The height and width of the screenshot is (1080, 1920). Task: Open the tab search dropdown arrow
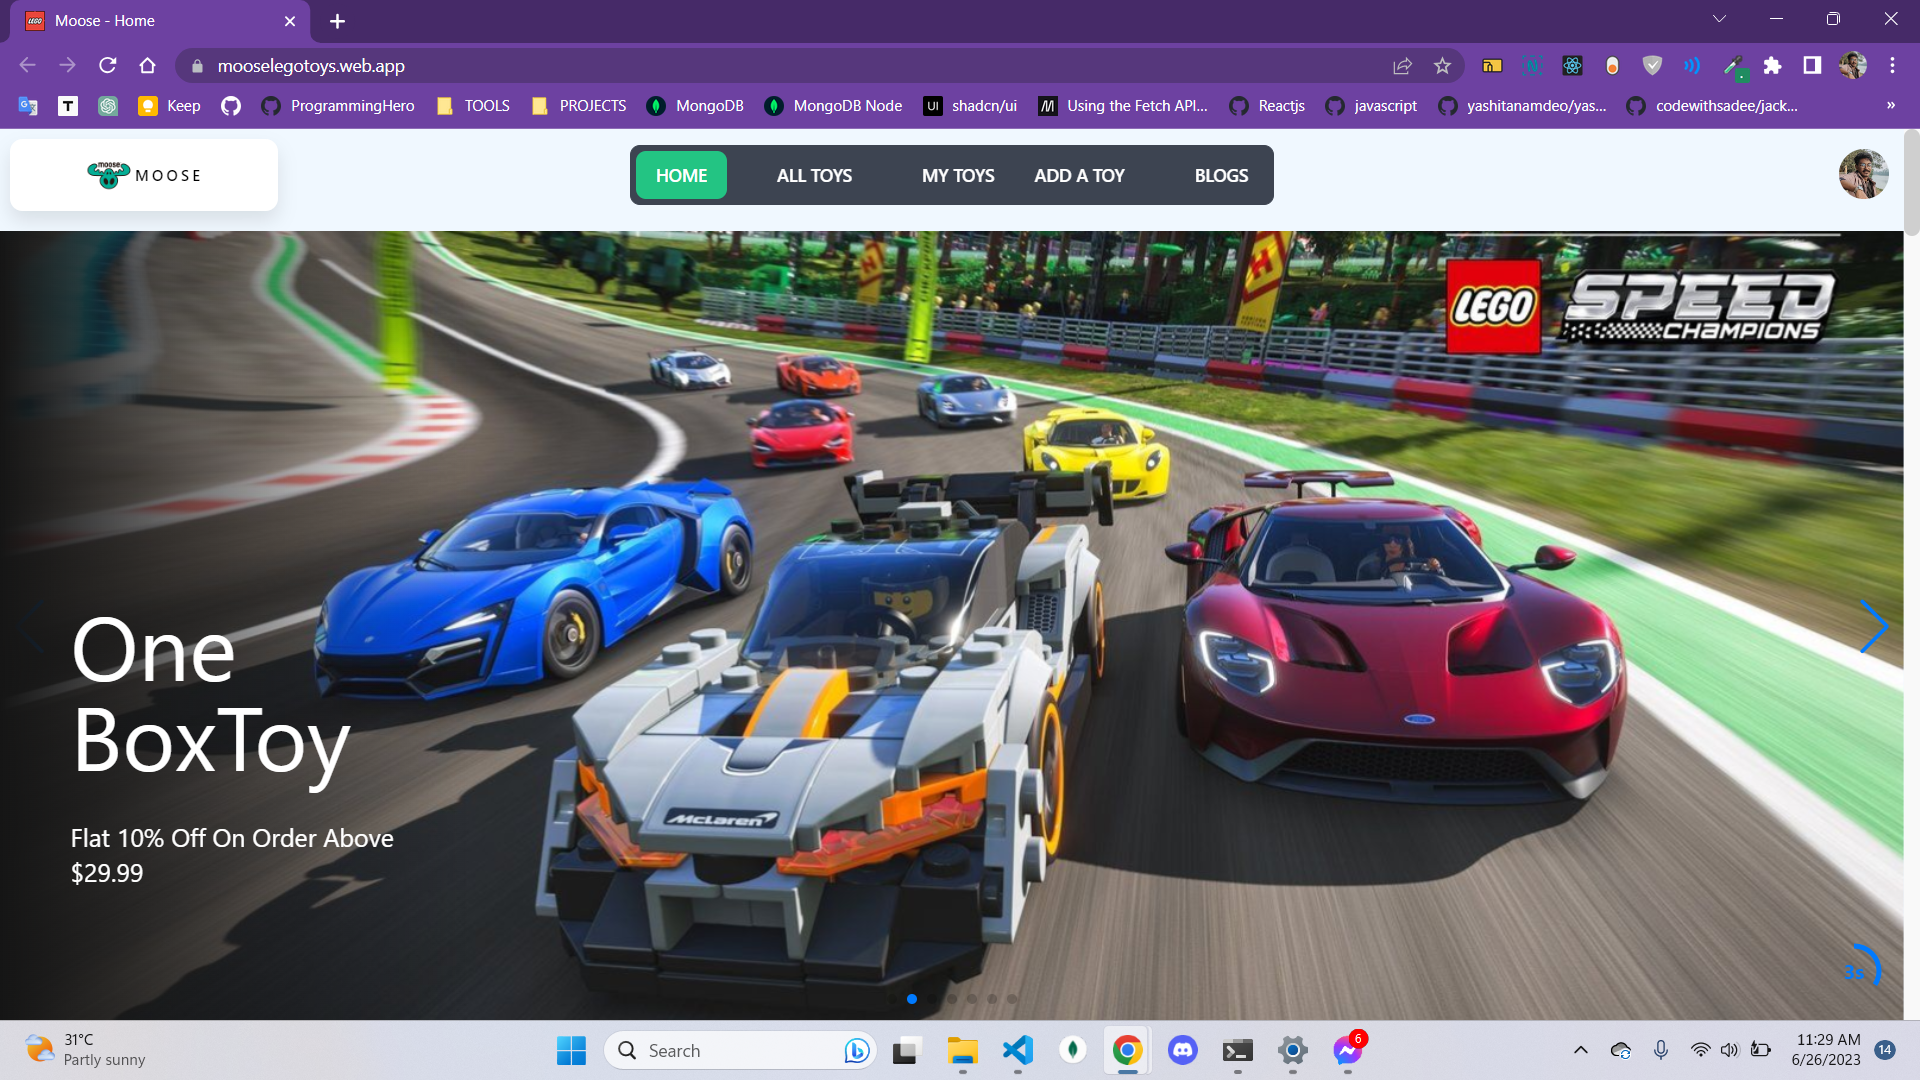(1719, 19)
